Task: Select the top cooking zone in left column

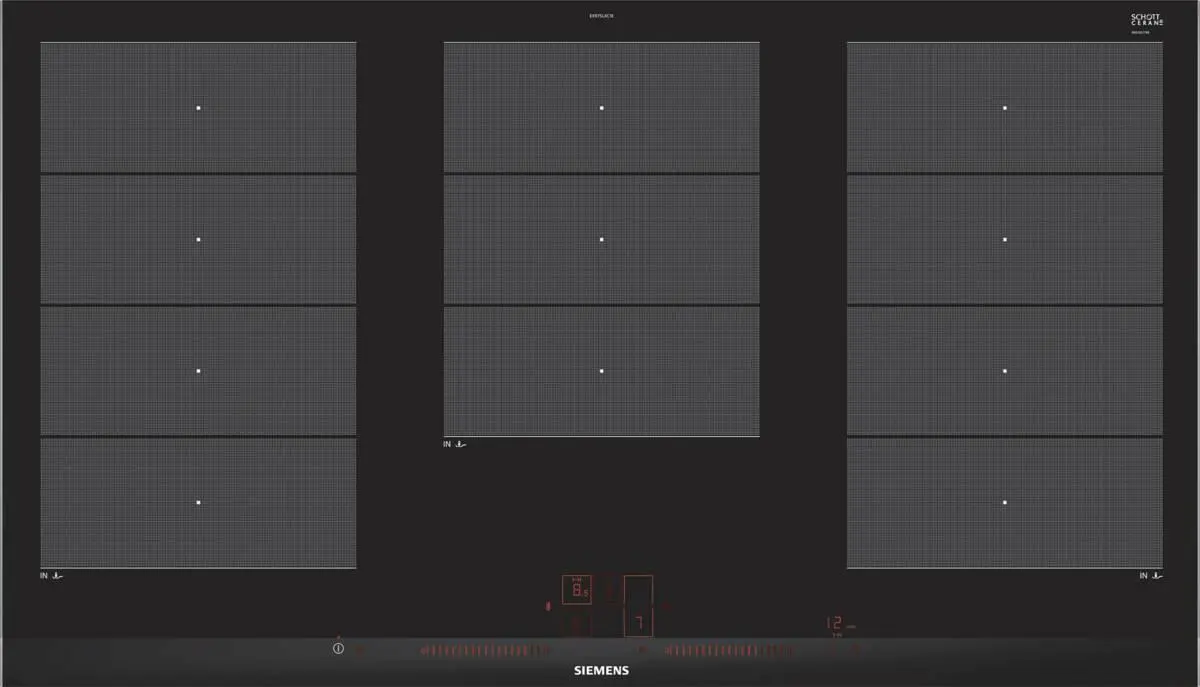Action: (x=198, y=107)
